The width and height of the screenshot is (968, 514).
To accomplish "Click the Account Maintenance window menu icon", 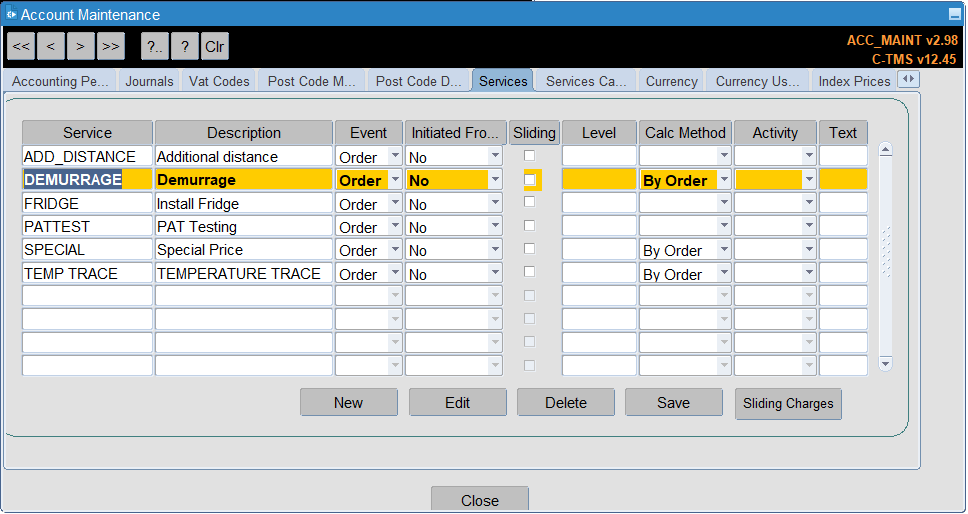I will click(x=11, y=14).
